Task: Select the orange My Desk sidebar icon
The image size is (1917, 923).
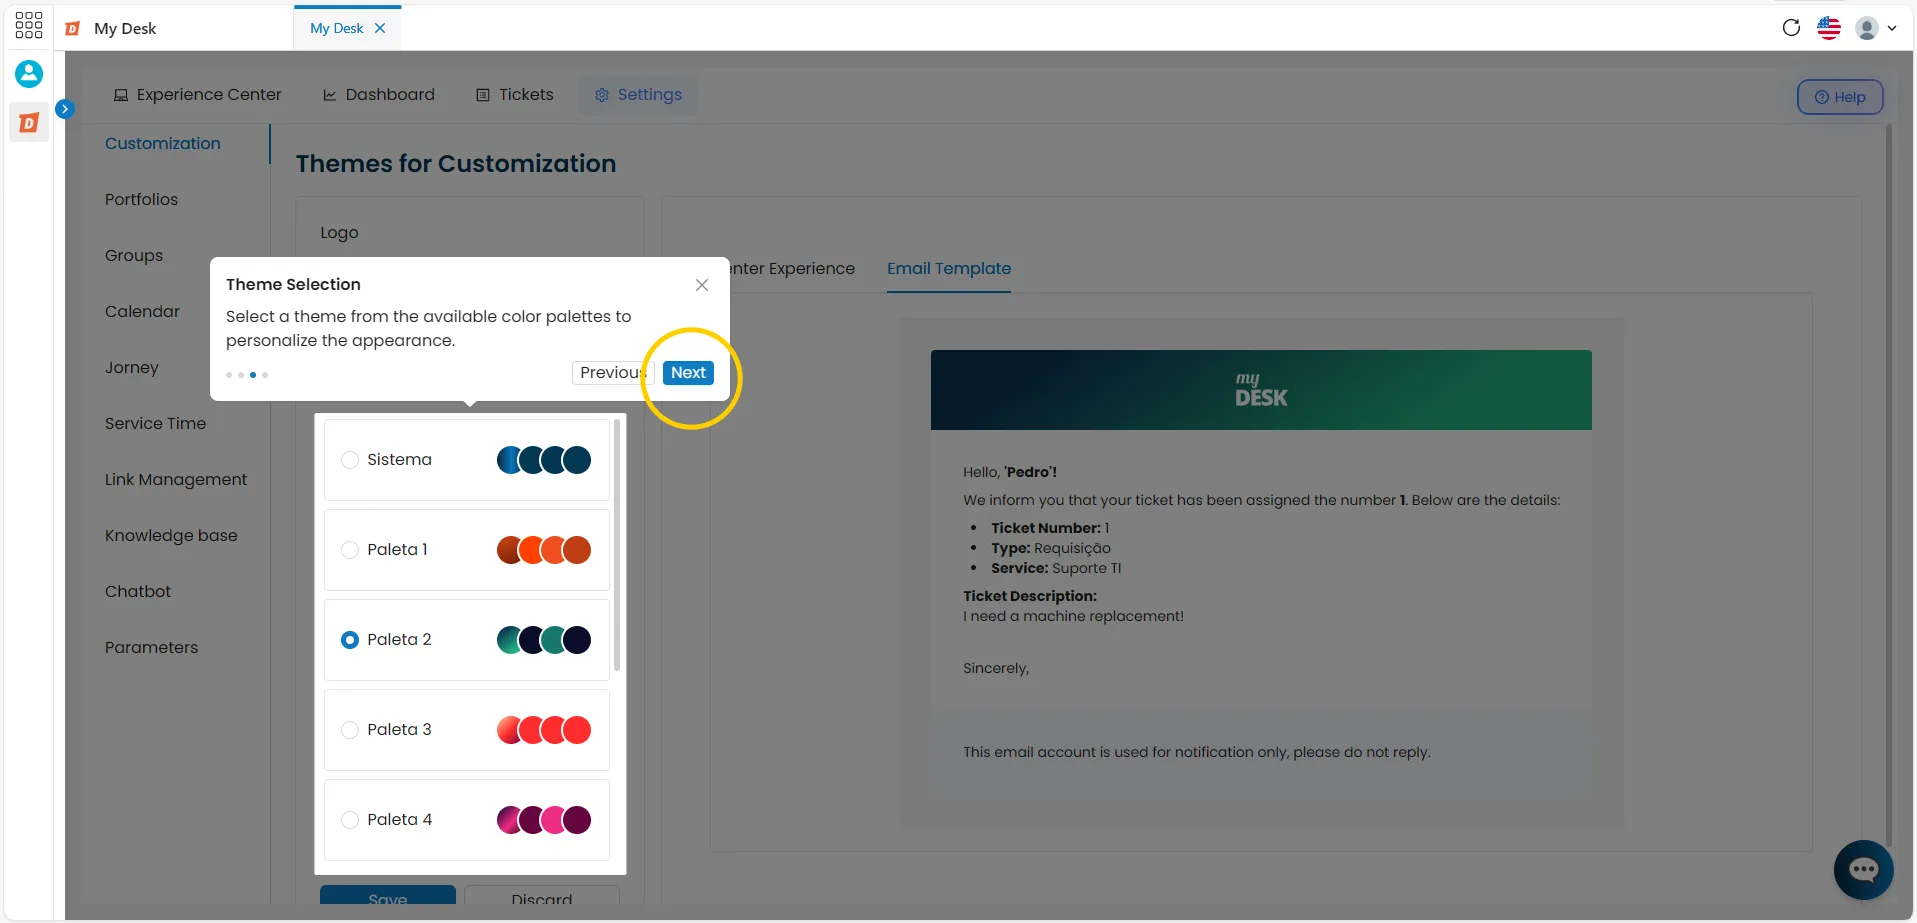Action: click(29, 123)
